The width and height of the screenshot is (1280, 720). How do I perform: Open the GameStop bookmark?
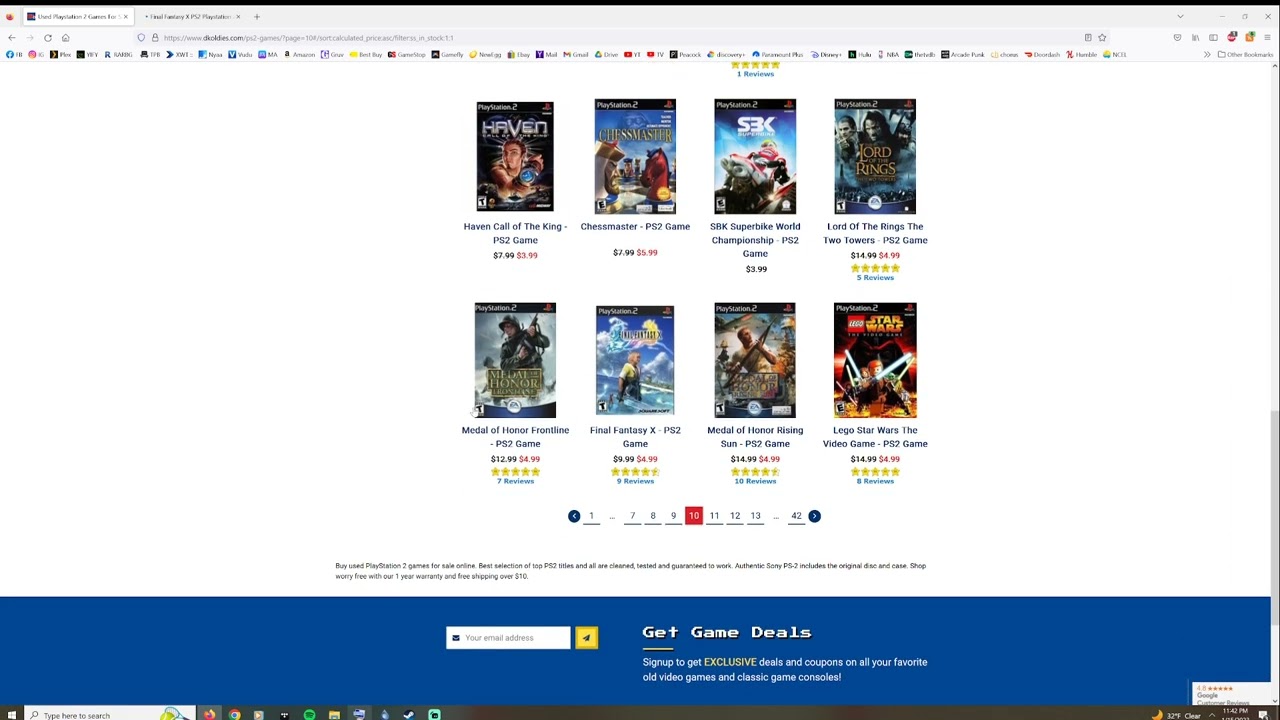[x=407, y=54]
